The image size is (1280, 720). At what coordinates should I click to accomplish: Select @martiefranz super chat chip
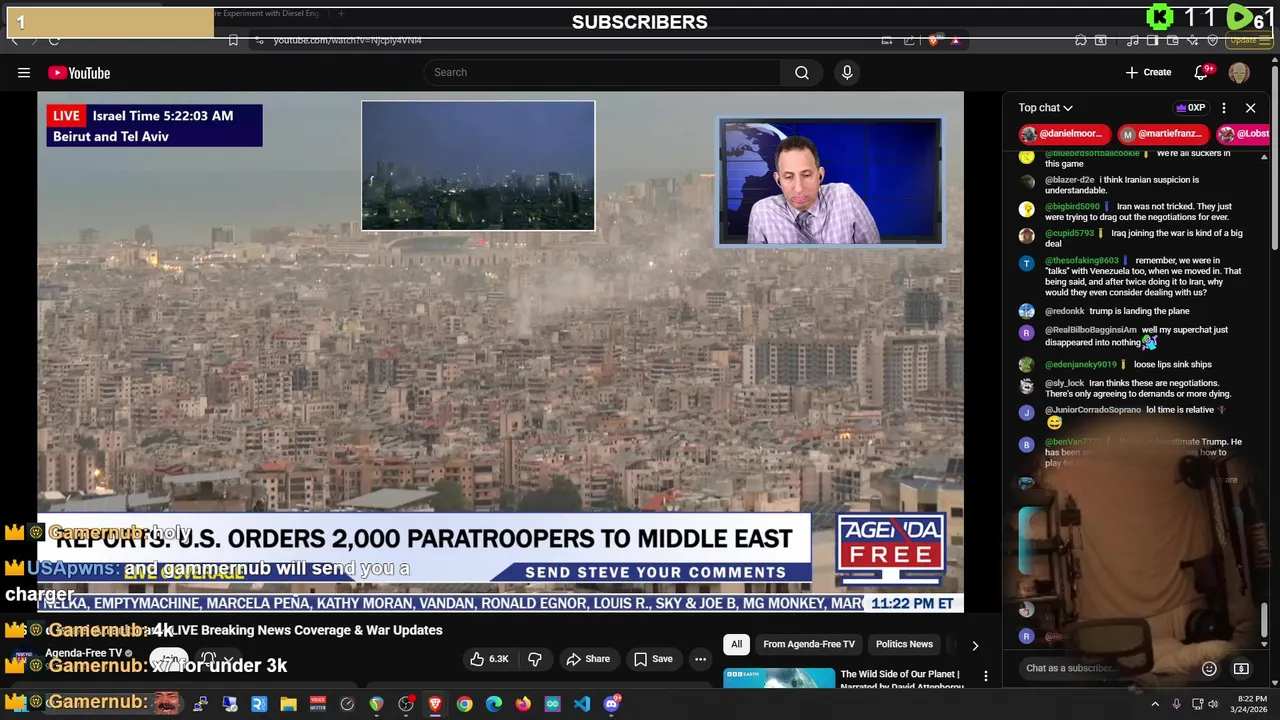(x=1162, y=134)
